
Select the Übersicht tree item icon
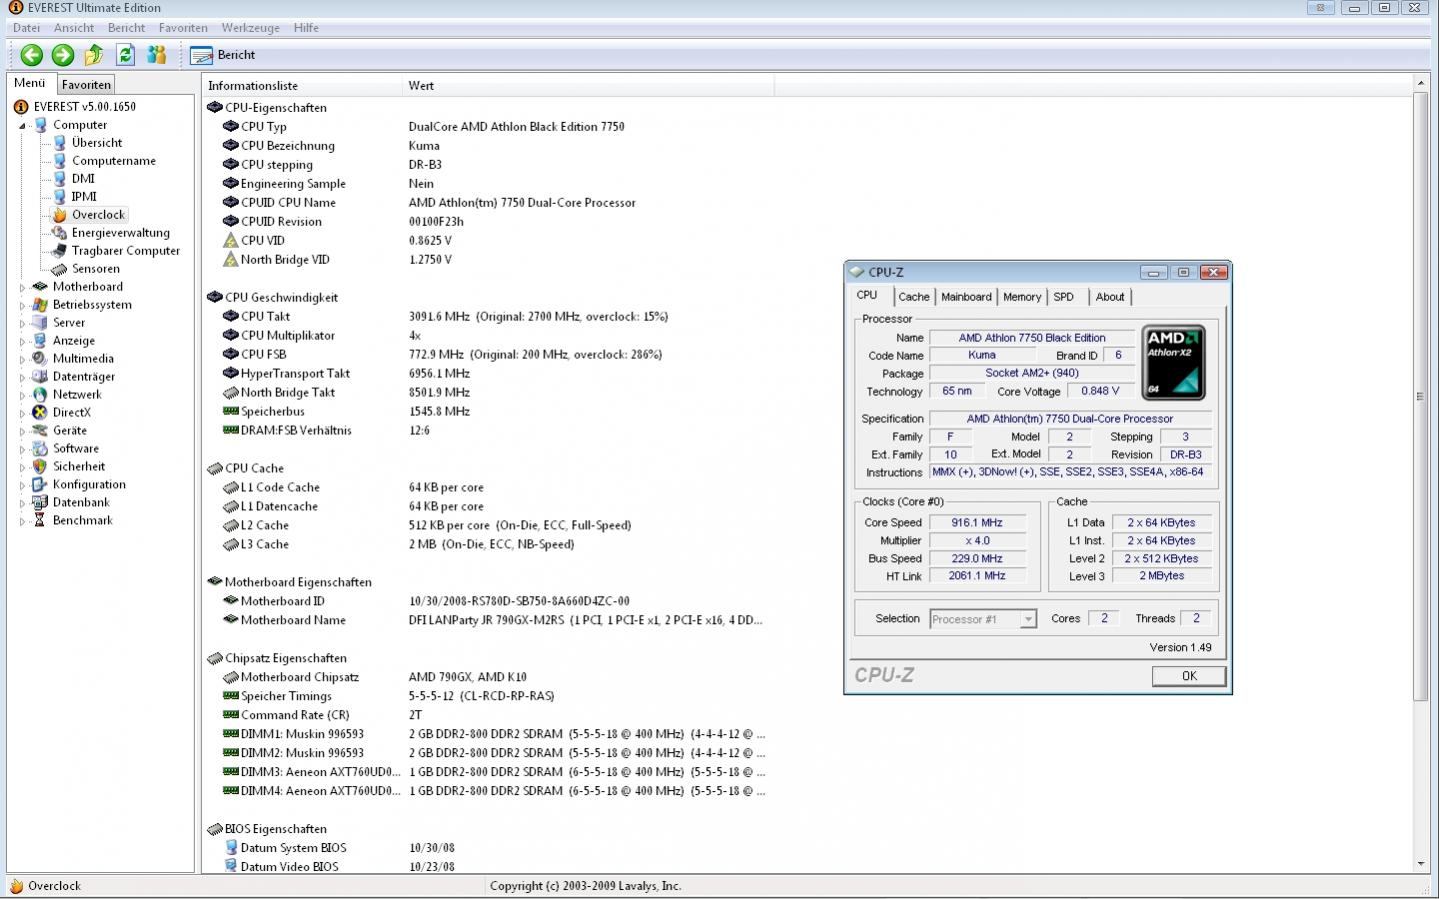[x=59, y=143]
